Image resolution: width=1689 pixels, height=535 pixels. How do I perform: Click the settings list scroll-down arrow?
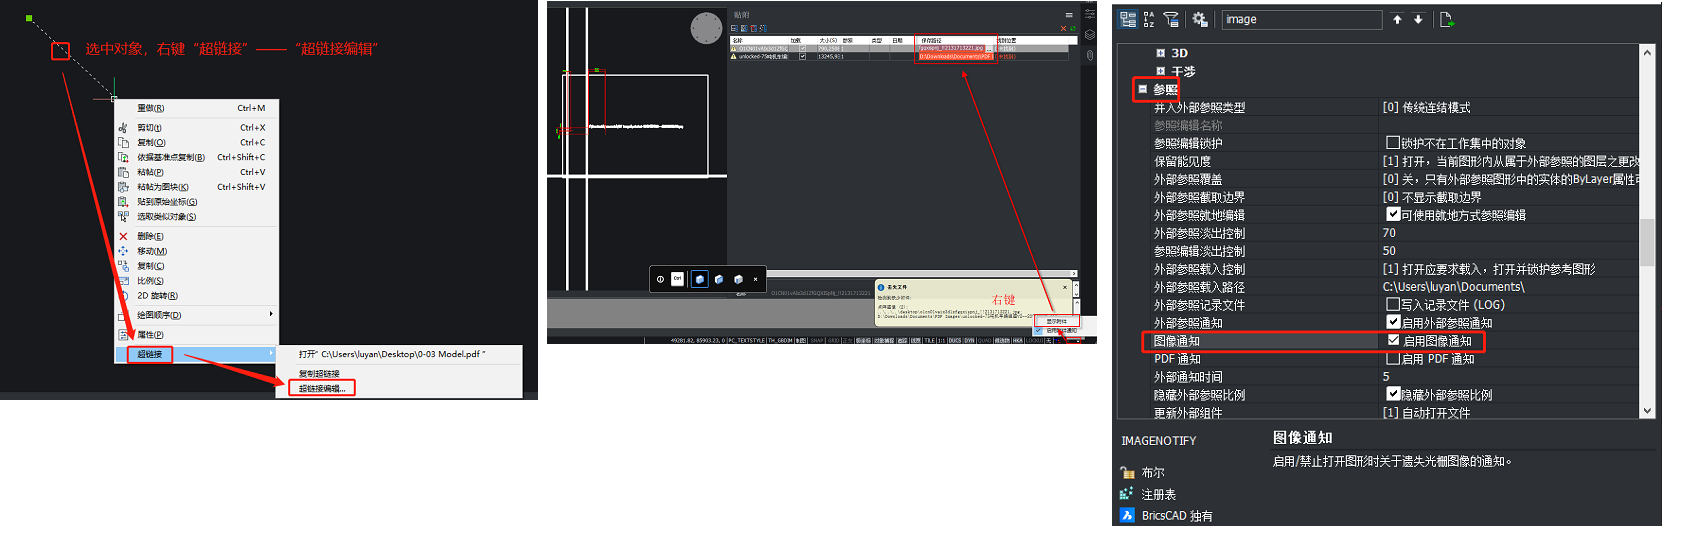(1647, 410)
